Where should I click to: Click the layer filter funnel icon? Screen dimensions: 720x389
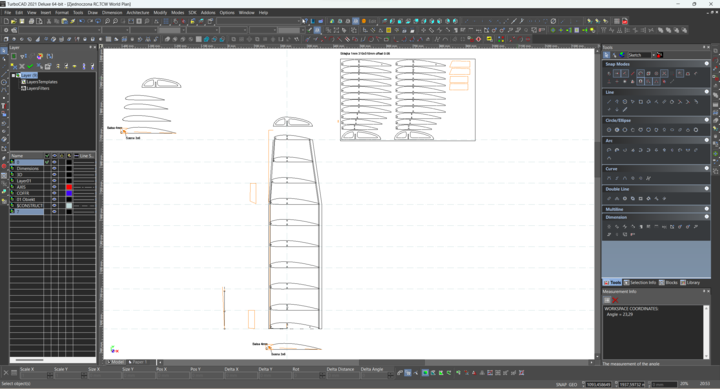point(23,56)
